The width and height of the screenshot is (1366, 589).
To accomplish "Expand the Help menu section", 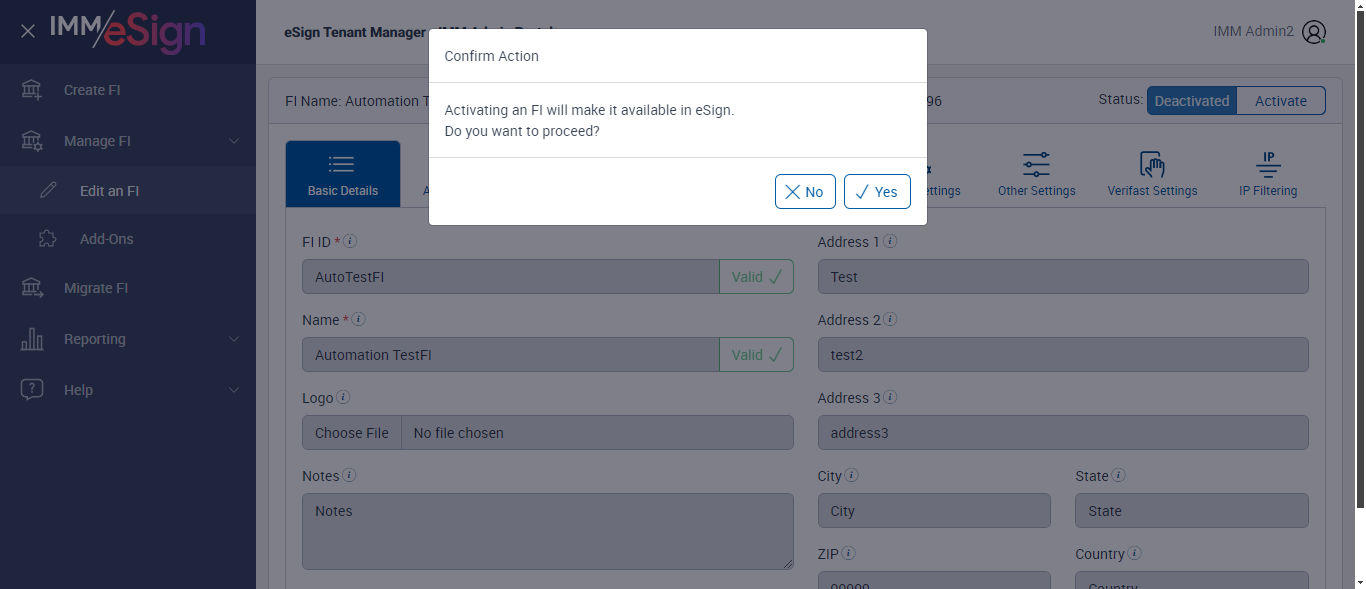I will click(x=234, y=390).
